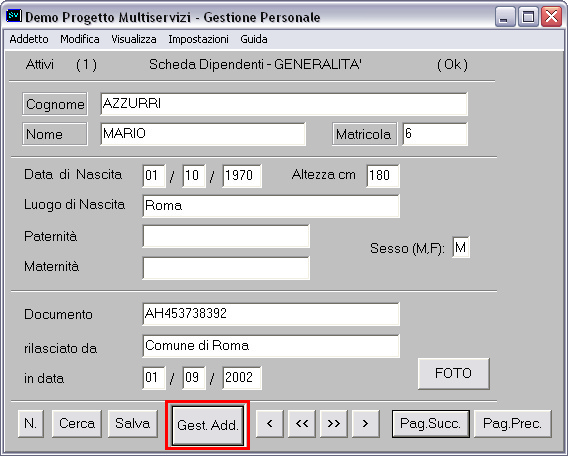568x456 pixels.
Task: Click the application icon in the title bar
Action: [14, 16]
